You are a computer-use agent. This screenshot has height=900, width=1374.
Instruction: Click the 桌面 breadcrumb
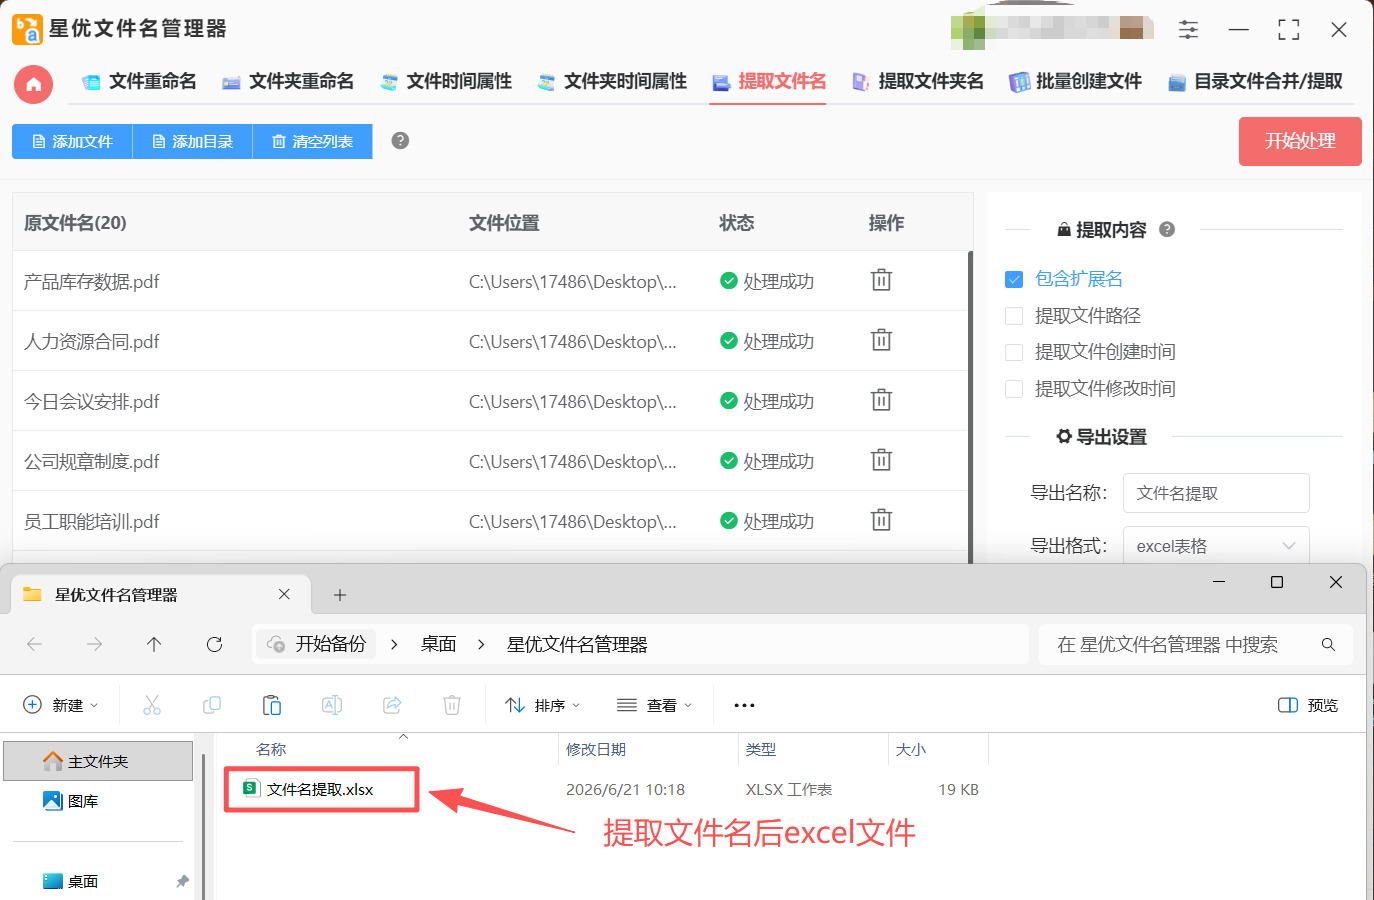pyautogui.click(x=438, y=645)
